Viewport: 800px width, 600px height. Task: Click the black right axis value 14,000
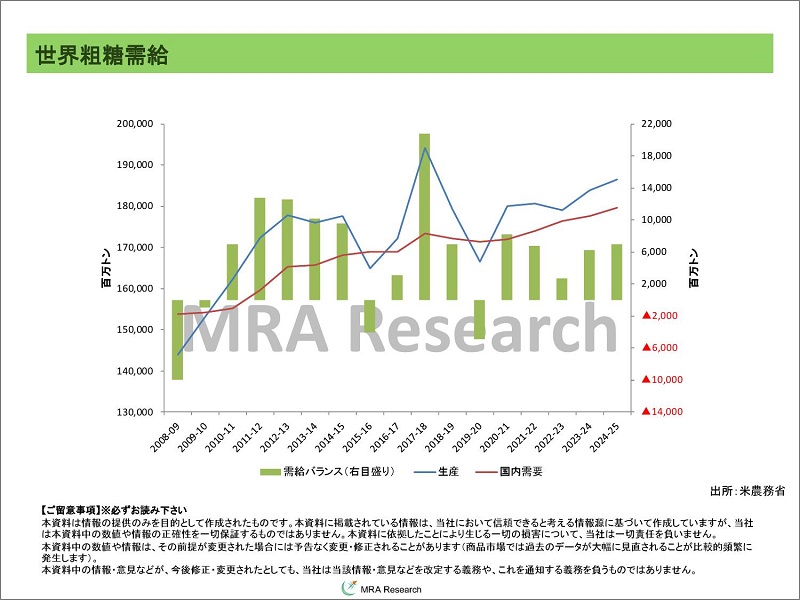(657, 188)
